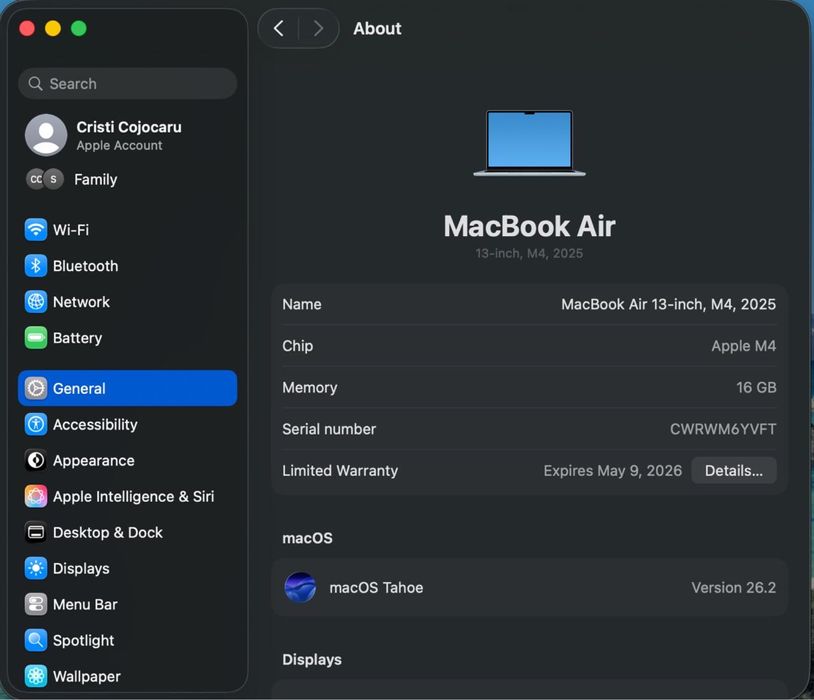Go forward with the right chevron
The height and width of the screenshot is (700, 814).
318,29
